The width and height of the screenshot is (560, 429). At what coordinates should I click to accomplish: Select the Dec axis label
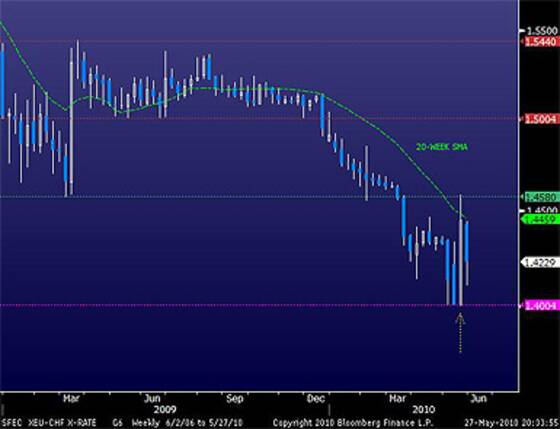pyautogui.click(x=316, y=398)
